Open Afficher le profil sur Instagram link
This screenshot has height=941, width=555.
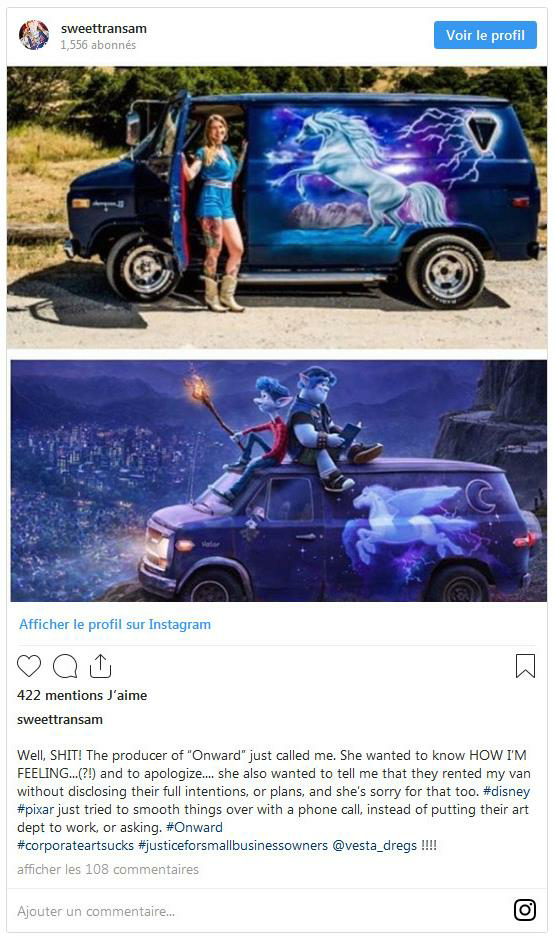[115, 624]
